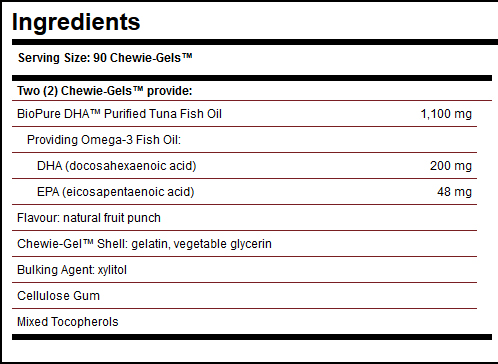
Task: Select the Chewie-Gel Shell ingredients line
Action: (x=144, y=244)
